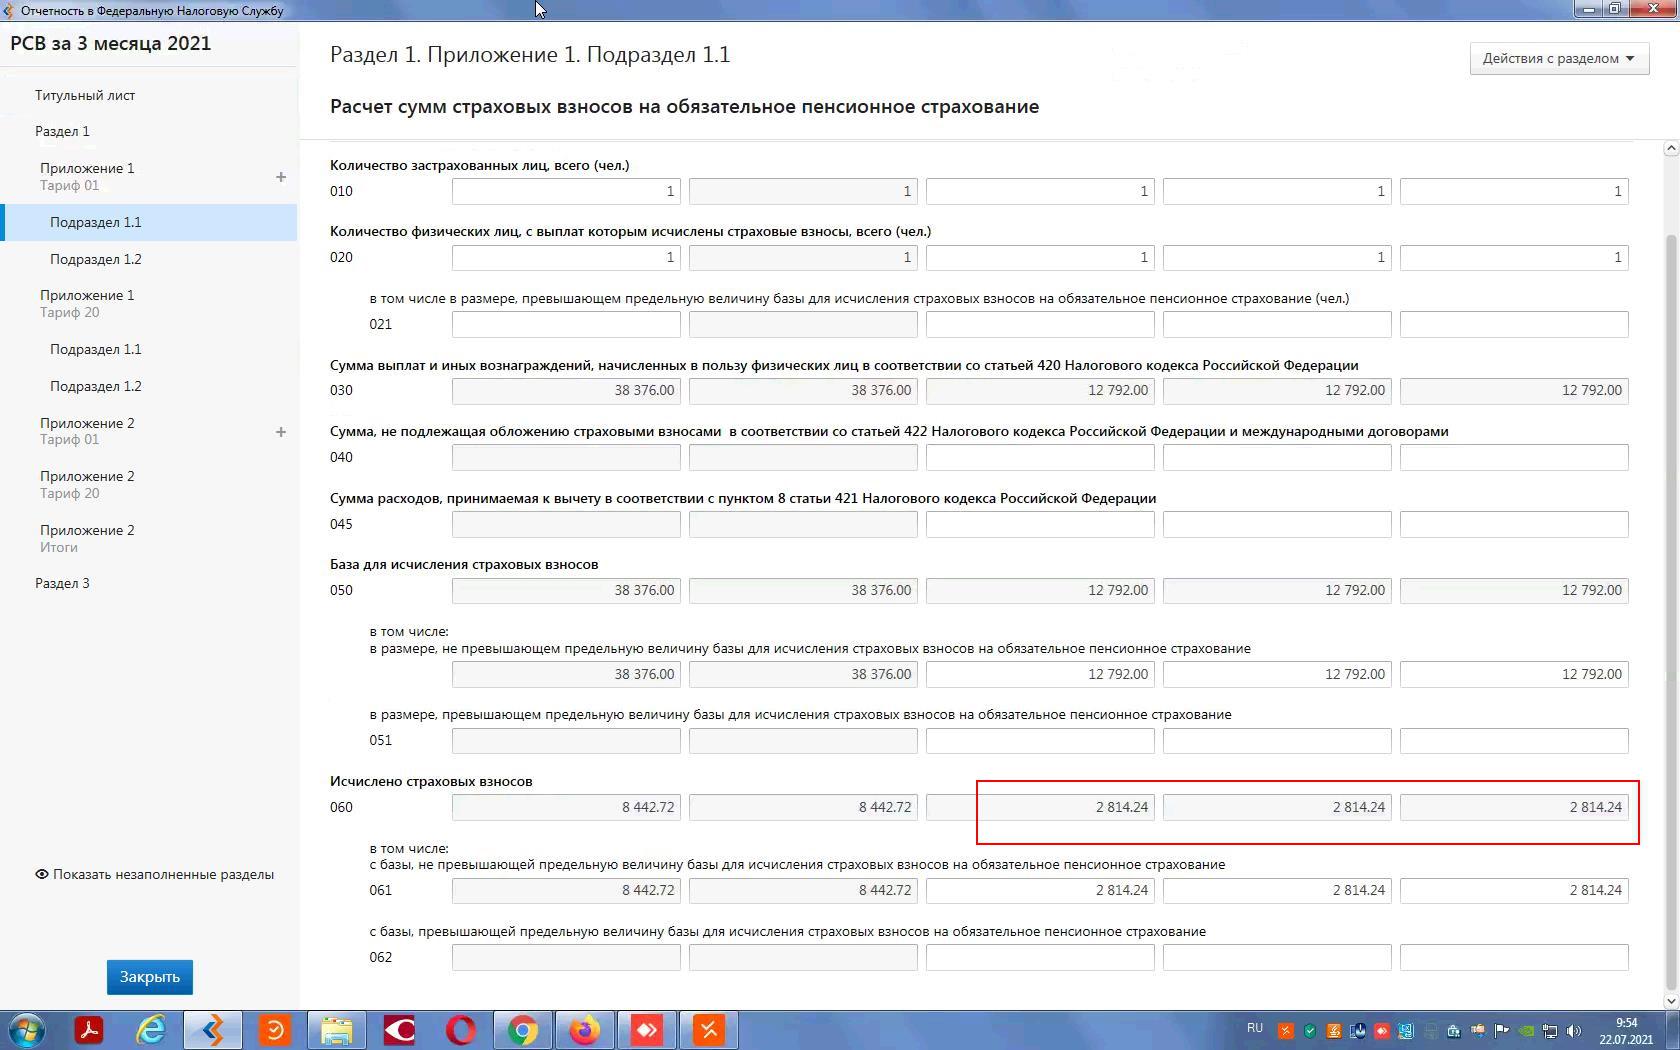The image size is (1680, 1050).
Task: Add section with plus next to Приложение 2 Тариф 01
Action: click(x=281, y=432)
